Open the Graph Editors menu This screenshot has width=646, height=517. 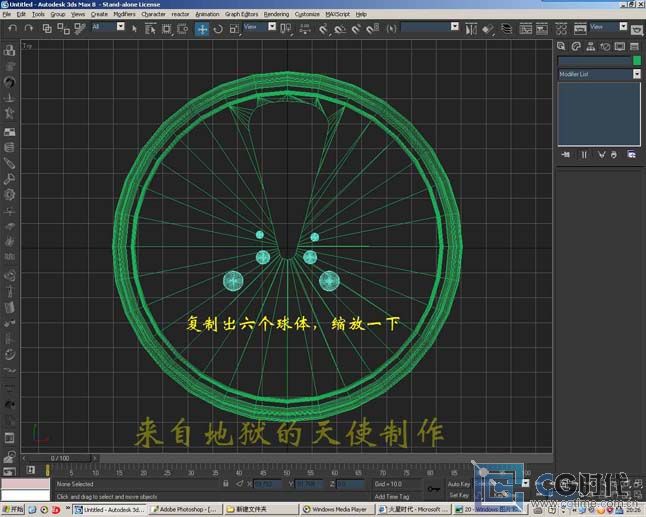241,14
